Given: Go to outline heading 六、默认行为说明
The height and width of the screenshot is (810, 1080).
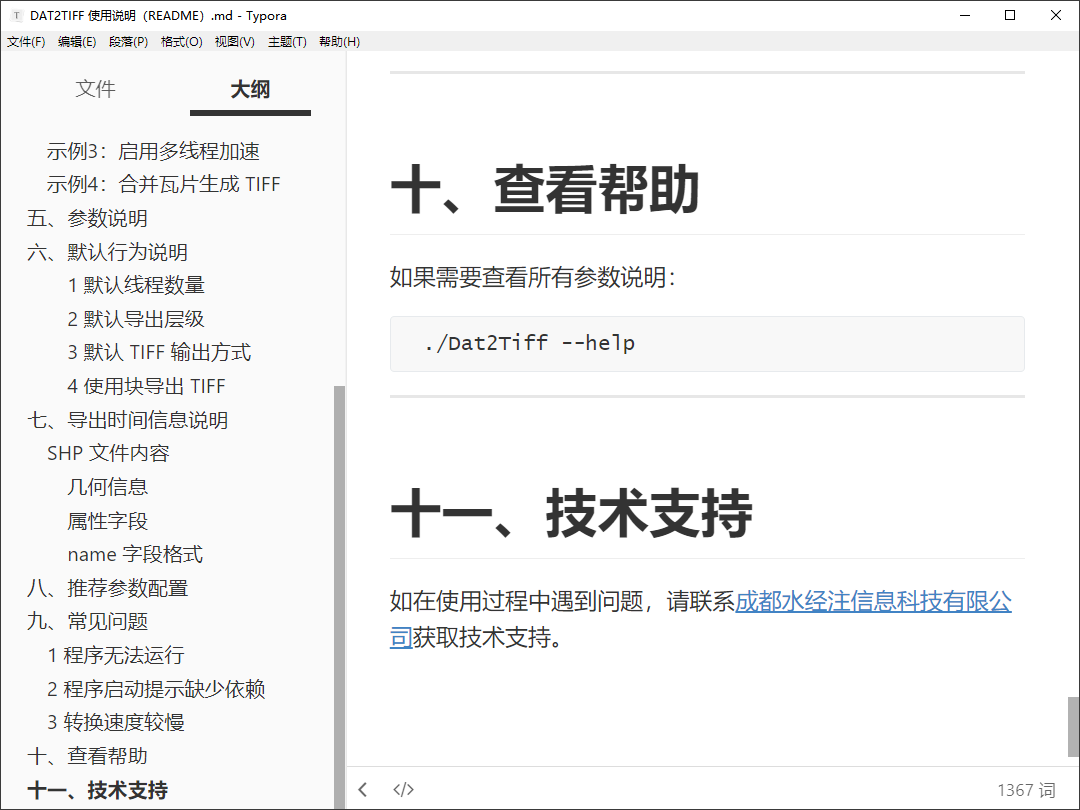Looking at the screenshot, I should click(107, 252).
